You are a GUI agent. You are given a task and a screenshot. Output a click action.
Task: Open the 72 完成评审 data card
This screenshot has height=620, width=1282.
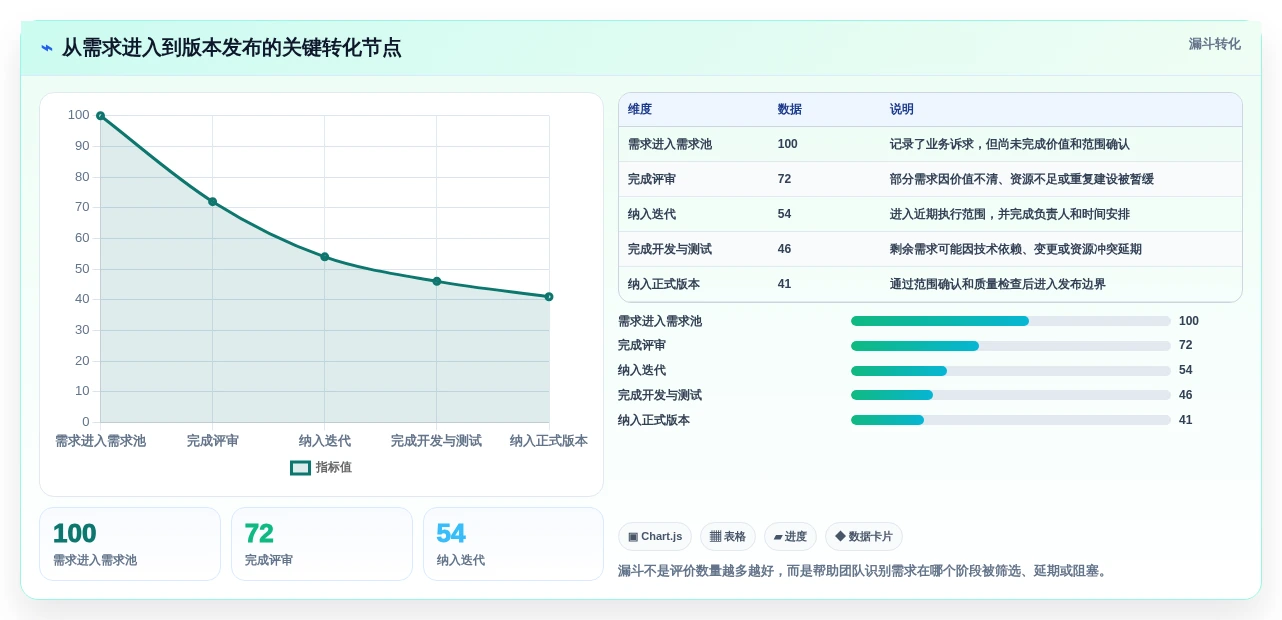322,544
